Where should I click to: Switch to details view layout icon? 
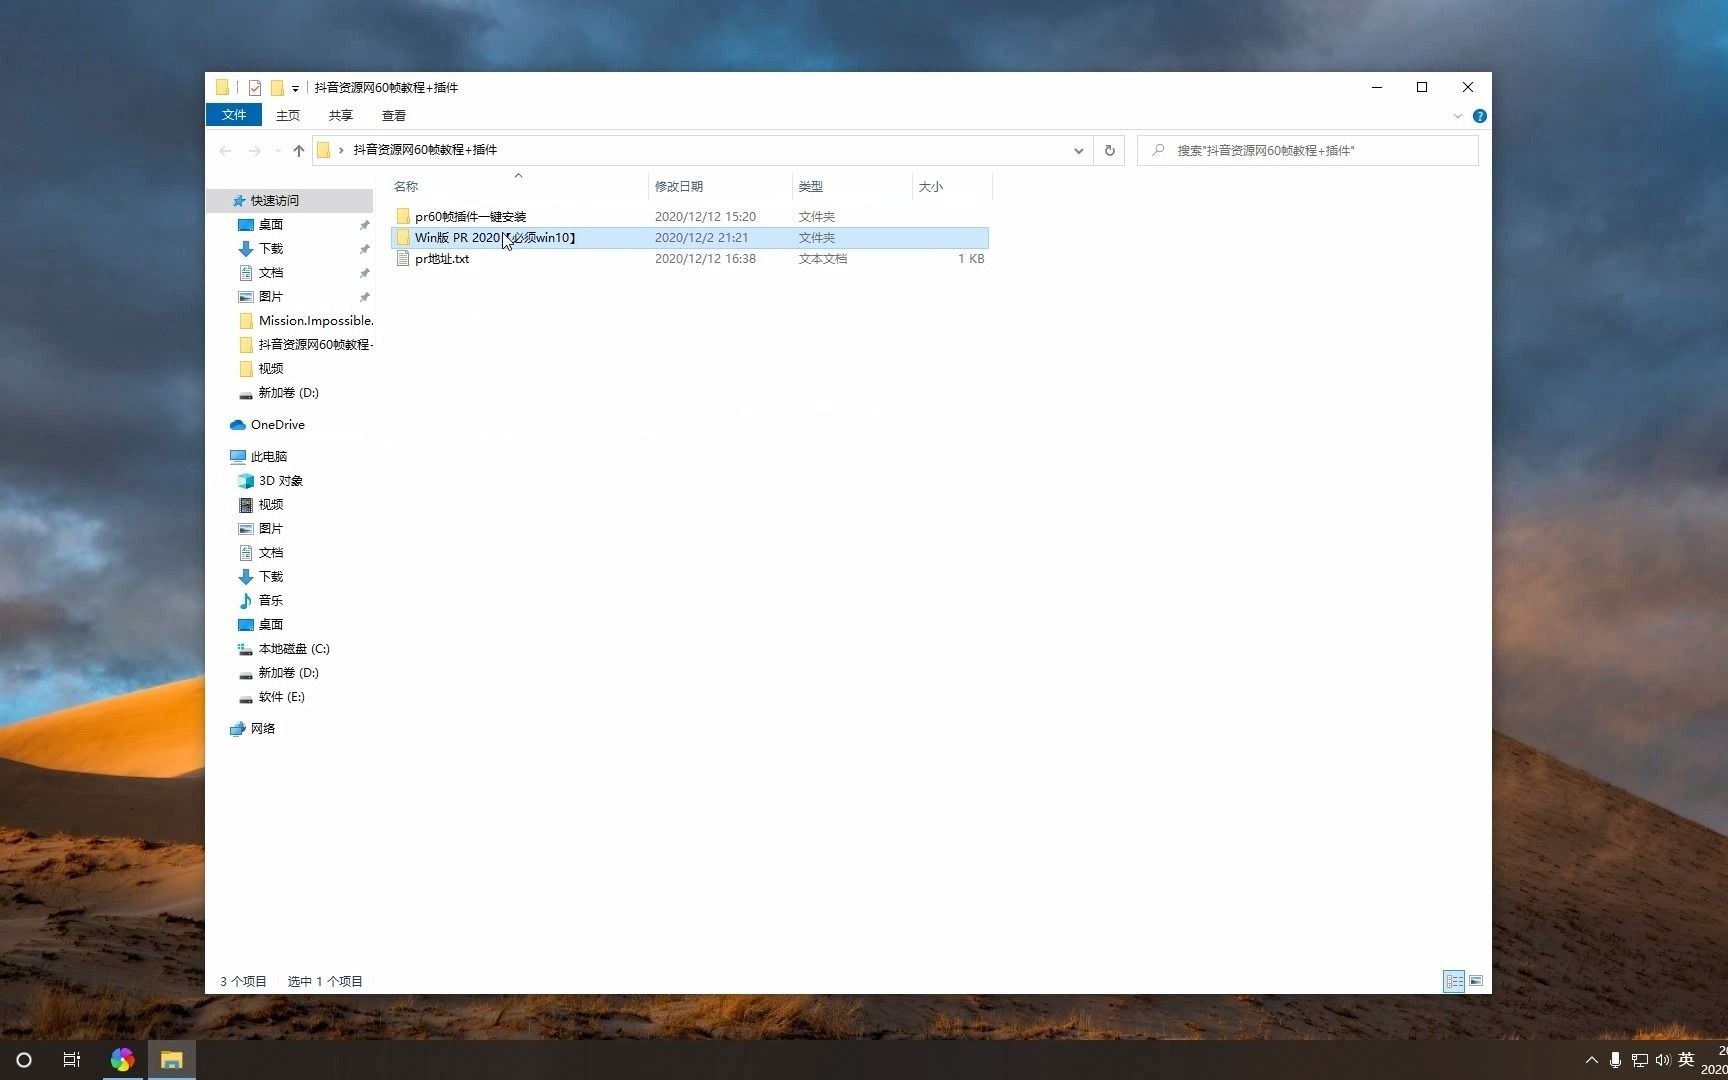pyautogui.click(x=1454, y=981)
